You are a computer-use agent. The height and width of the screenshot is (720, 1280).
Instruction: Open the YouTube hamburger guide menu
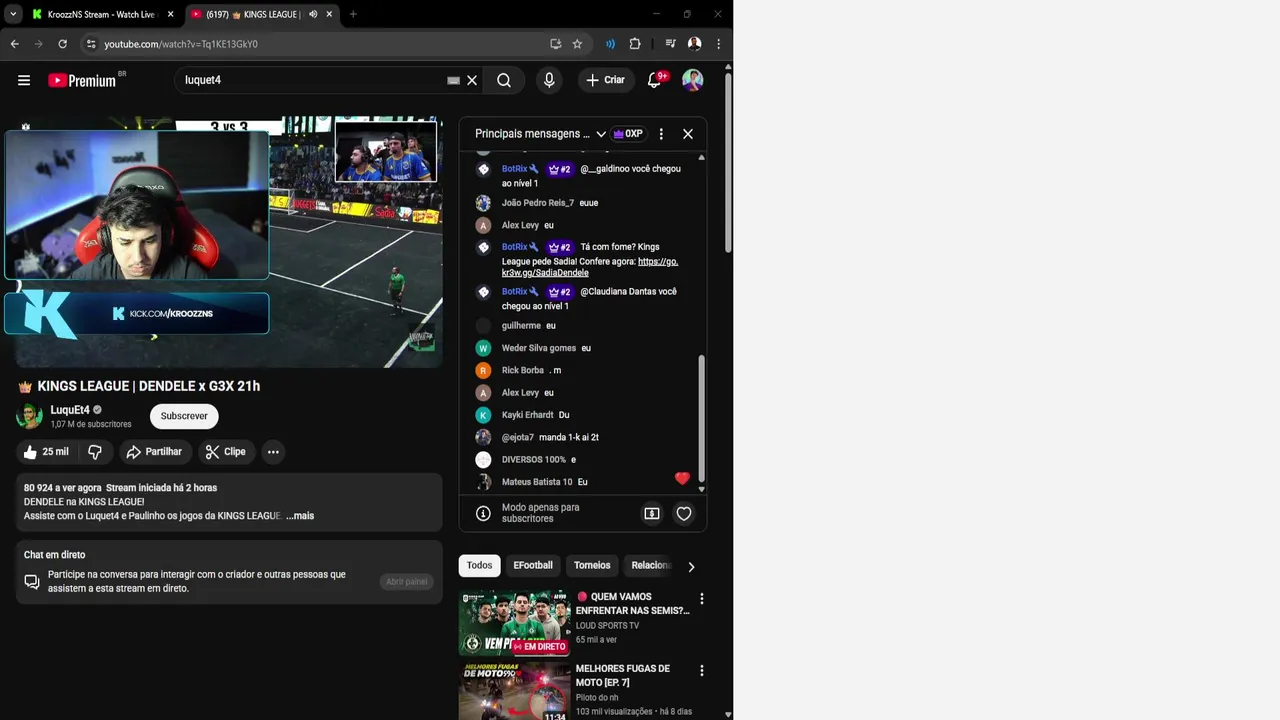coord(24,80)
